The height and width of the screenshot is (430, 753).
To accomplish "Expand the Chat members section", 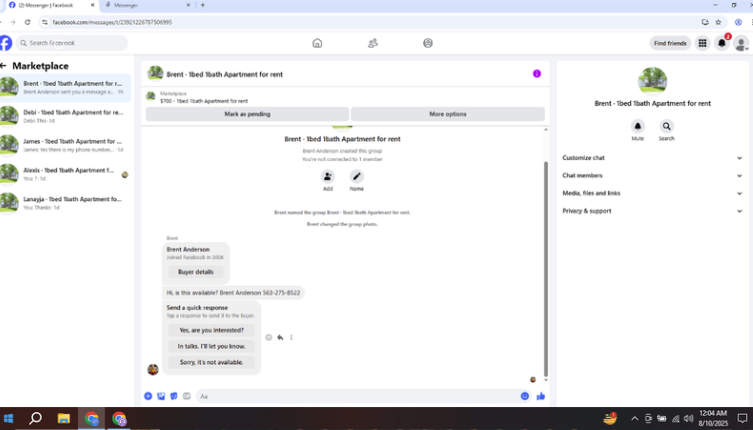I will click(x=652, y=175).
